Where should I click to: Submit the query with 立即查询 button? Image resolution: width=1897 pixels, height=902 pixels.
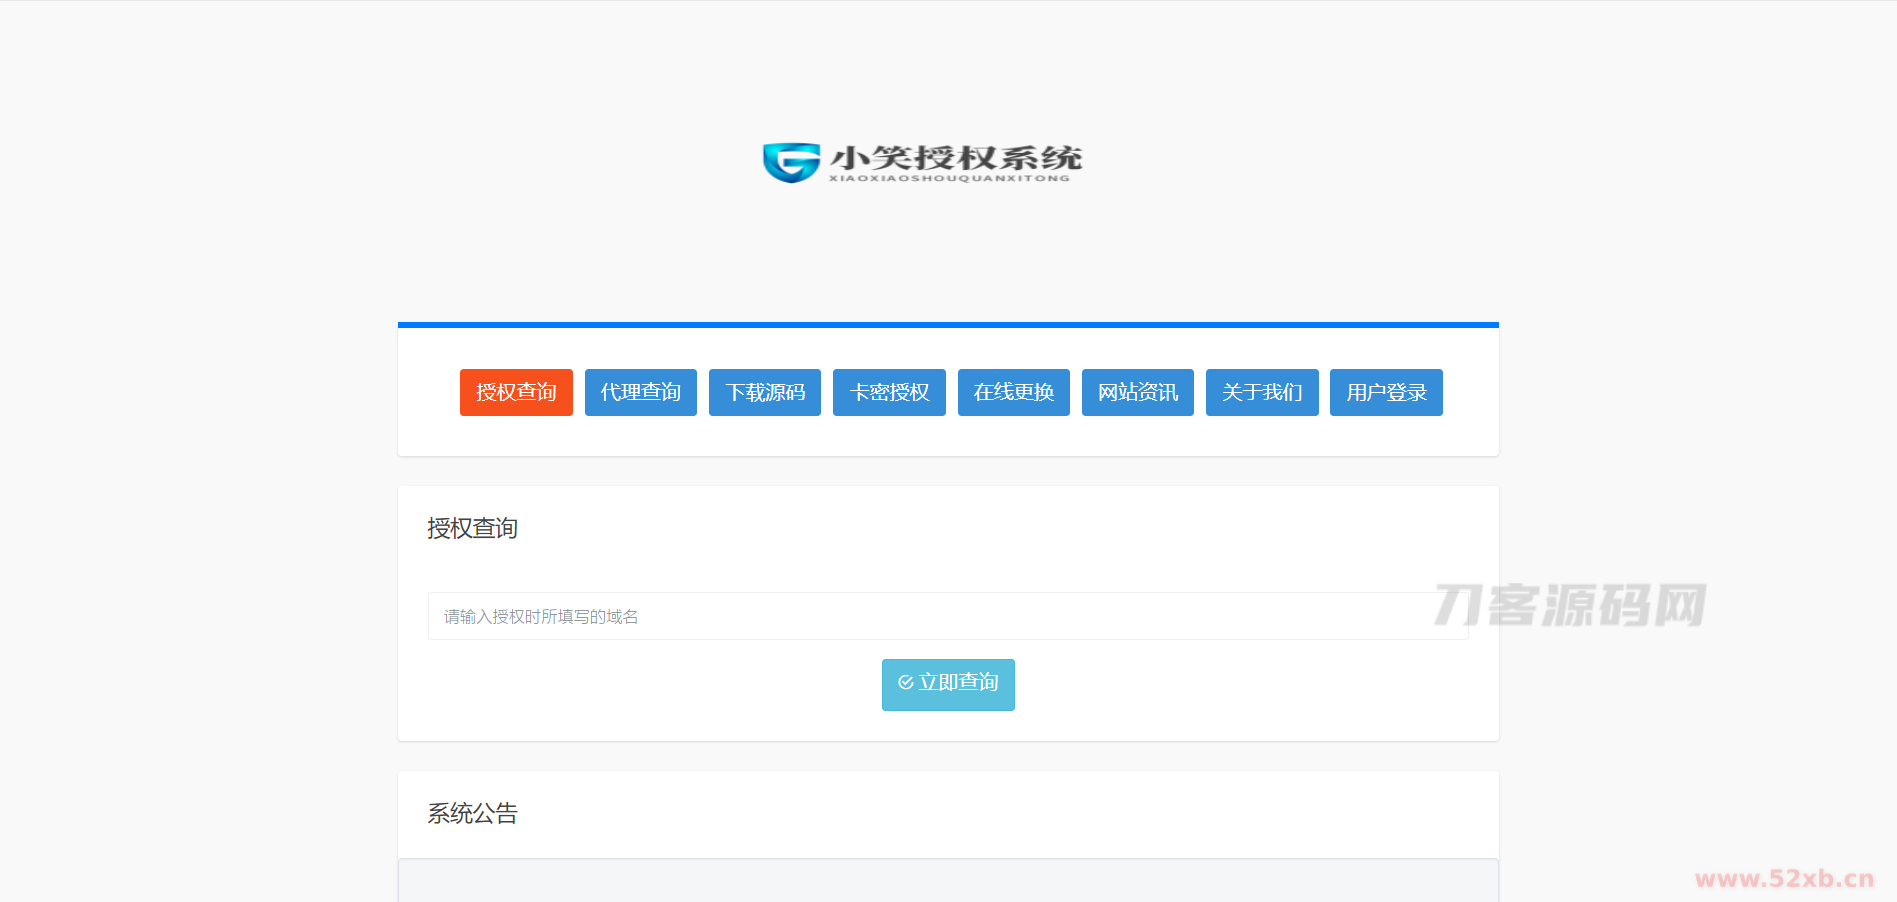tap(947, 684)
